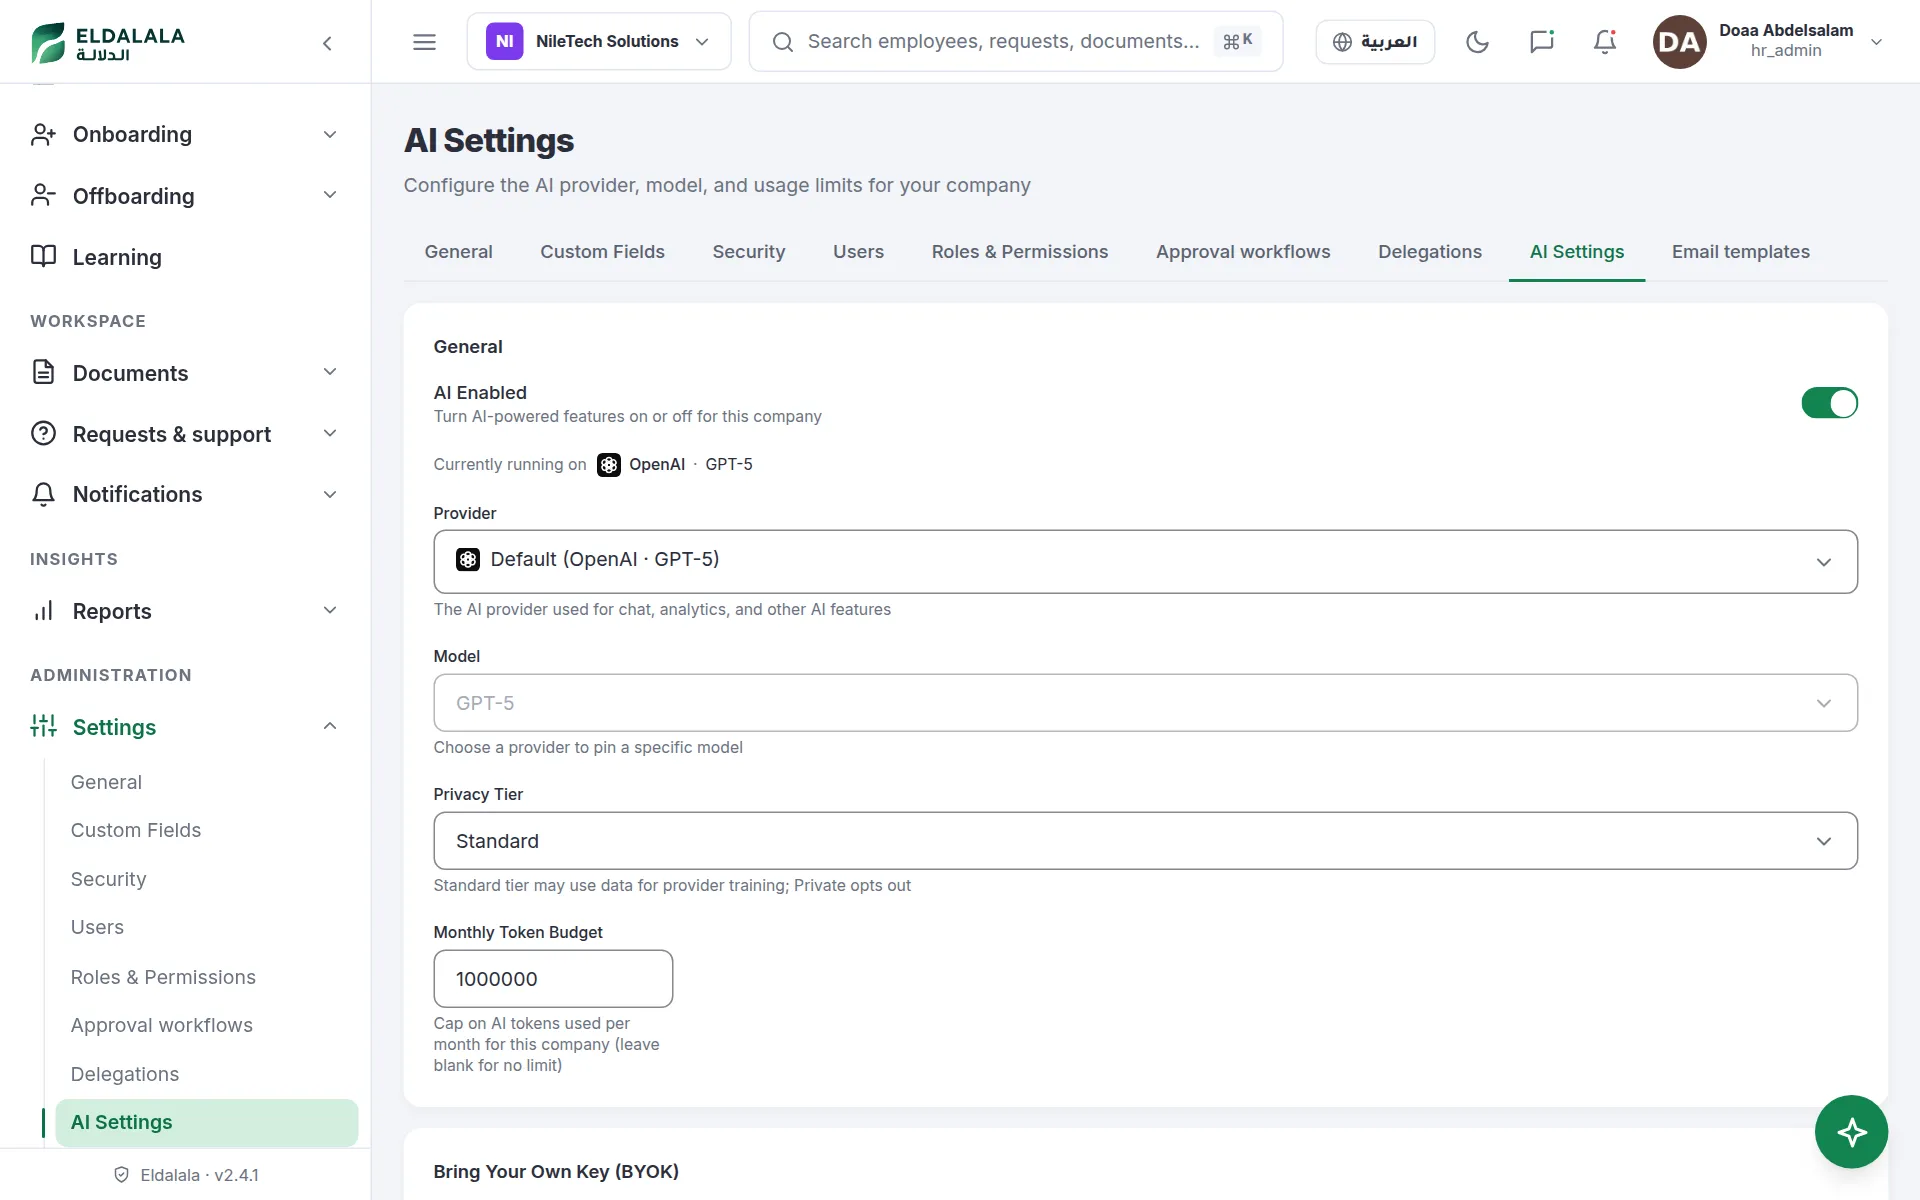Click the DA user avatar
1920x1200 pixels.
point(1679,42)
